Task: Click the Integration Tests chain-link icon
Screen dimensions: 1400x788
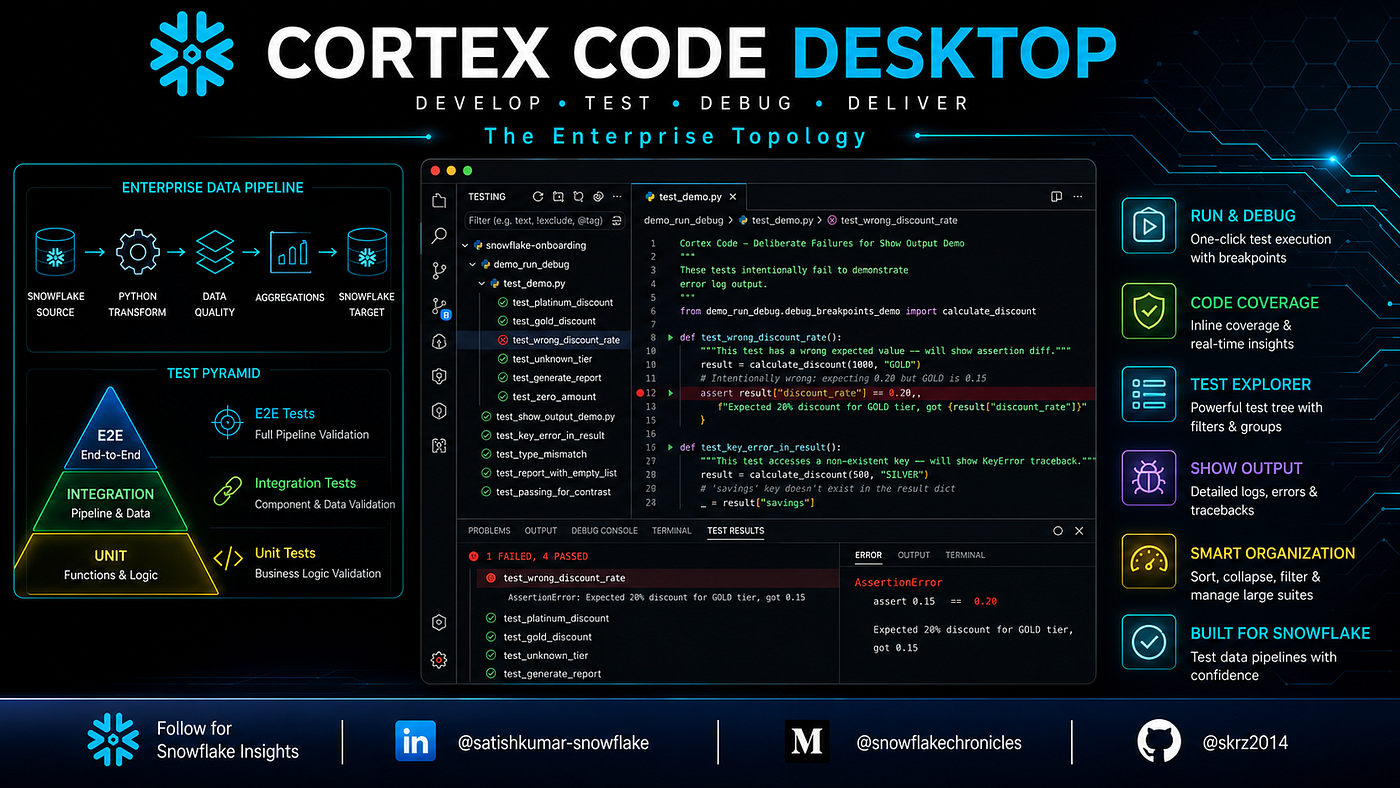Action: coord(228,491)
